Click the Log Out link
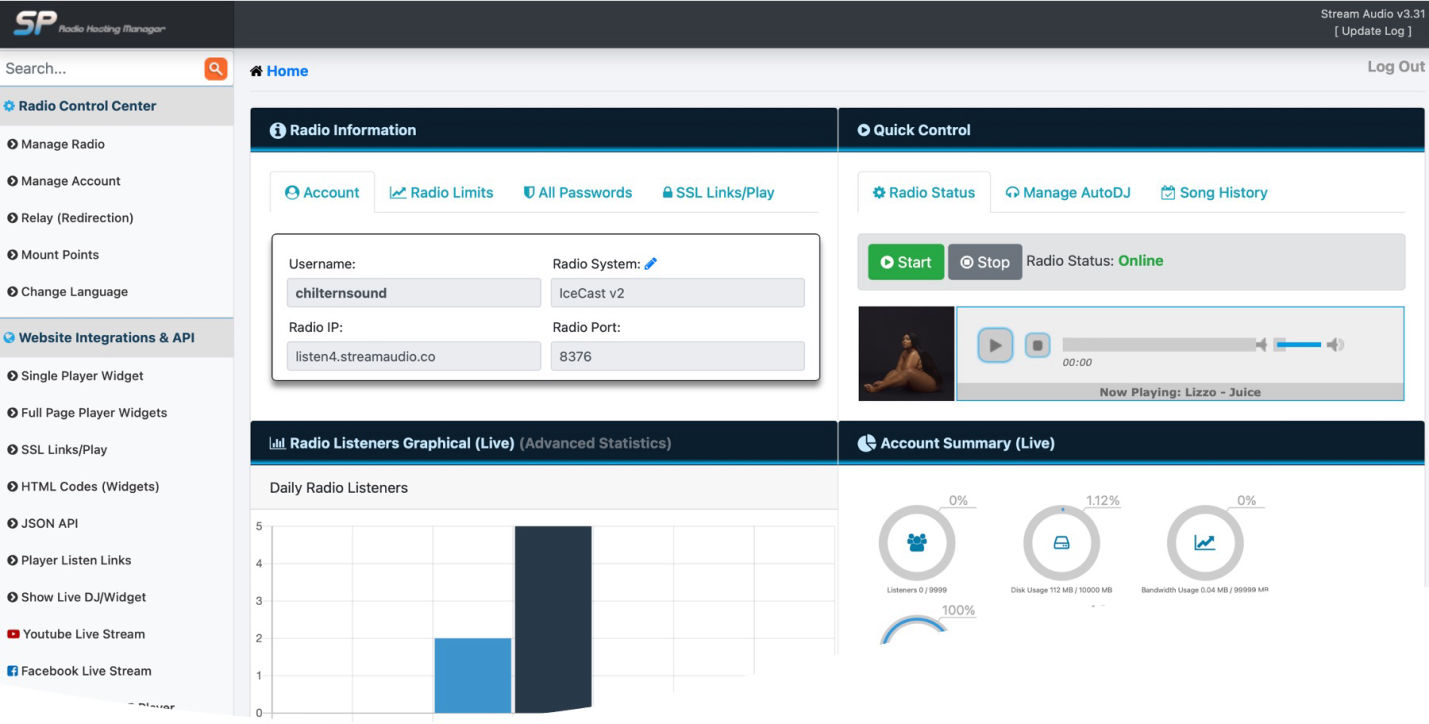 coord(1395,67)
